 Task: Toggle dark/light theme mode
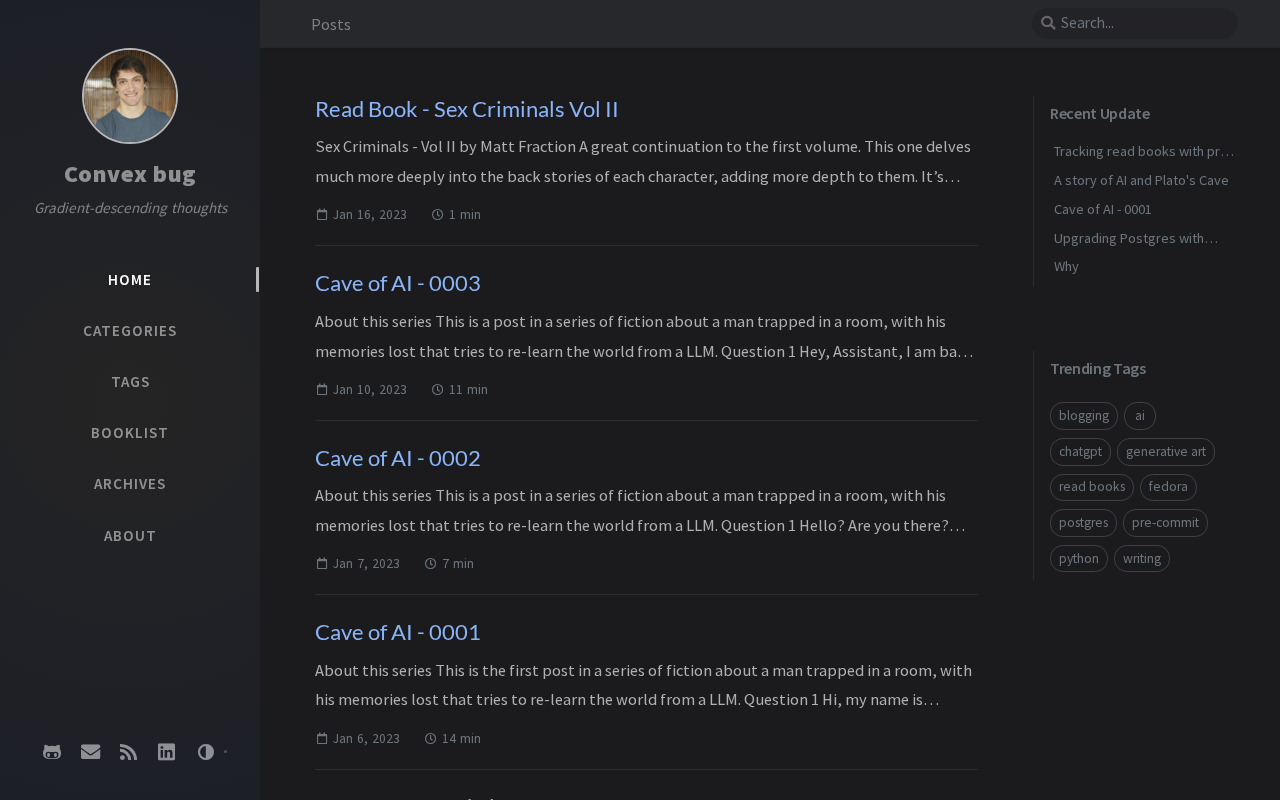coord(206,752)
